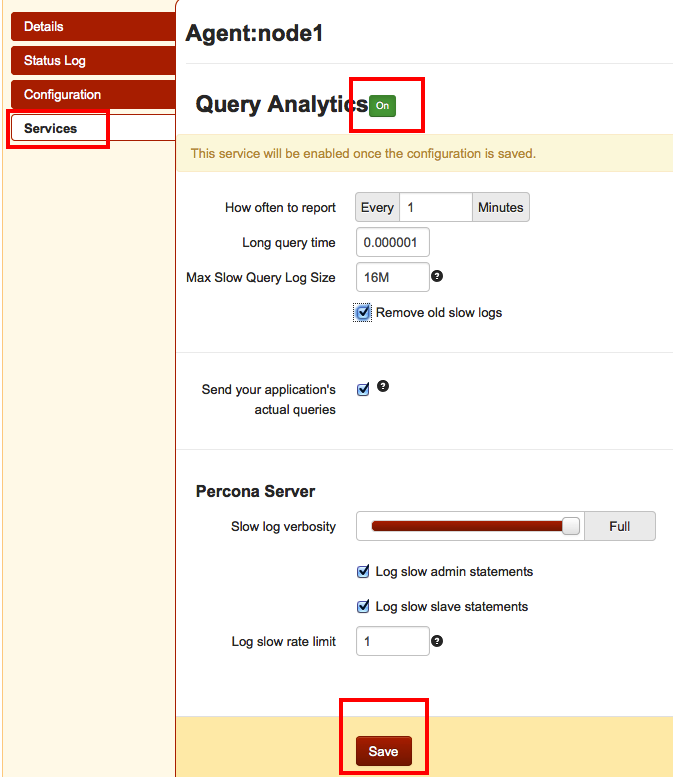Image resolution: width=673 pixels, height=777 pixels.
Task: Open help for Max Slow Query Log Size
Action: (437, 277)
